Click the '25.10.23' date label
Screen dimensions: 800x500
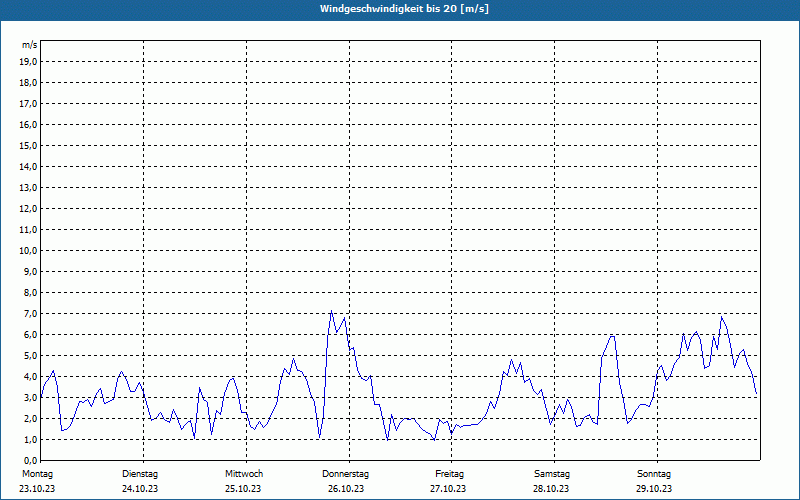(x=243, y=489)
